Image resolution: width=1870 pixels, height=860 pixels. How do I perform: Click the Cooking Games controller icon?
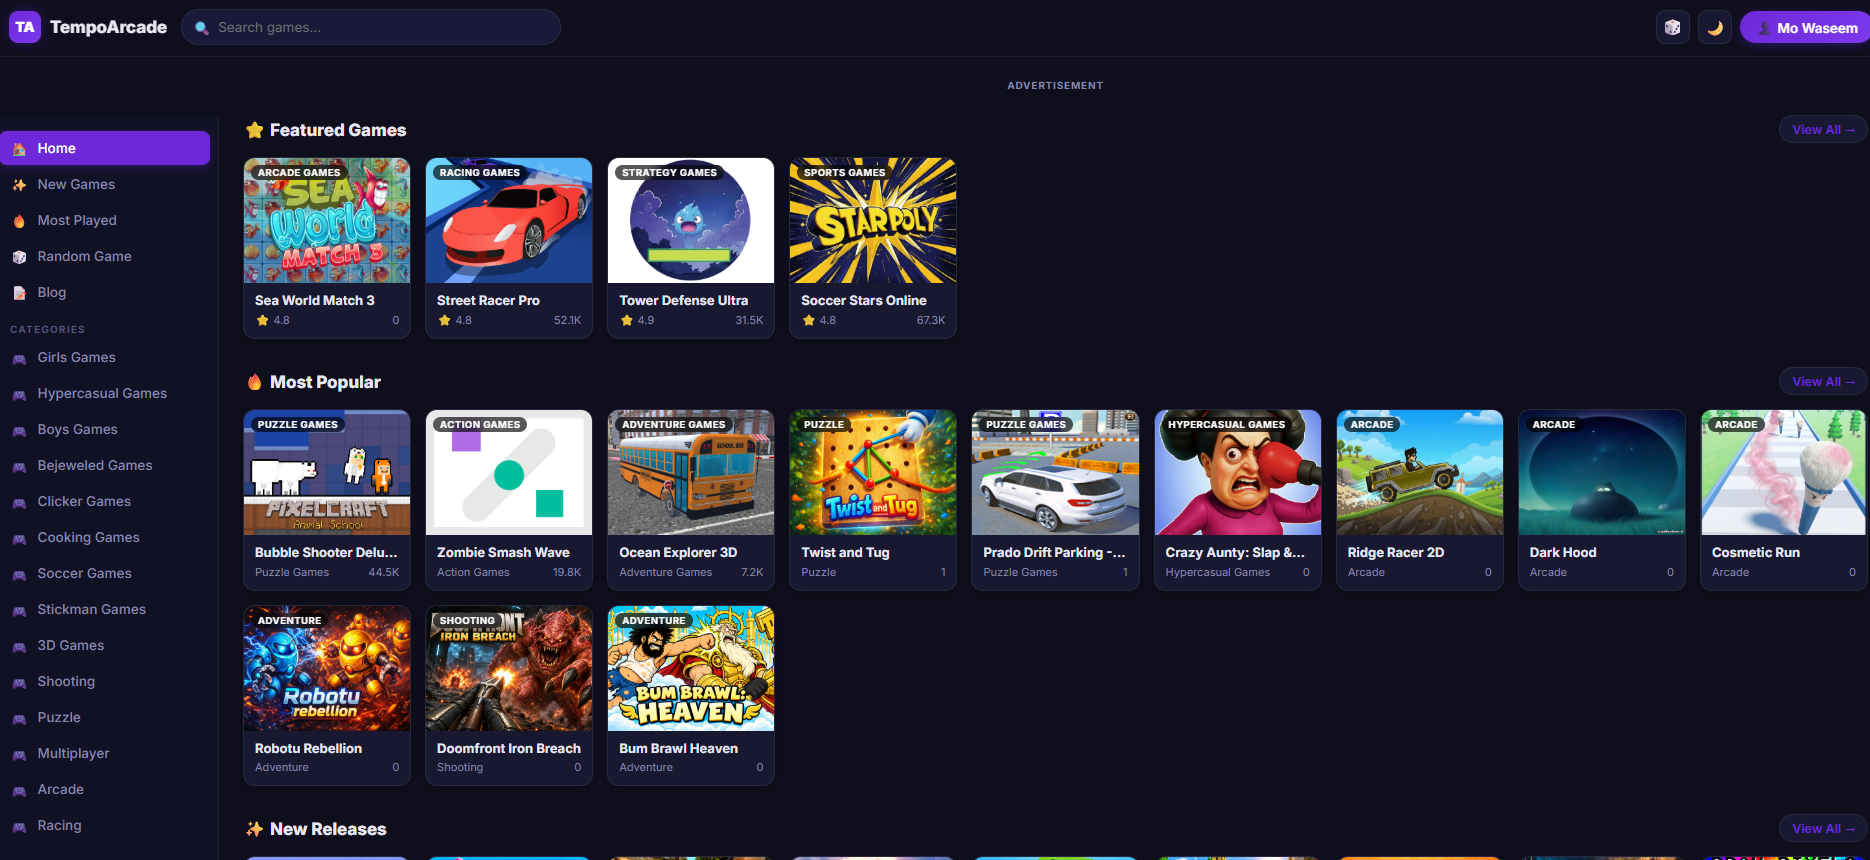[19, 538]
